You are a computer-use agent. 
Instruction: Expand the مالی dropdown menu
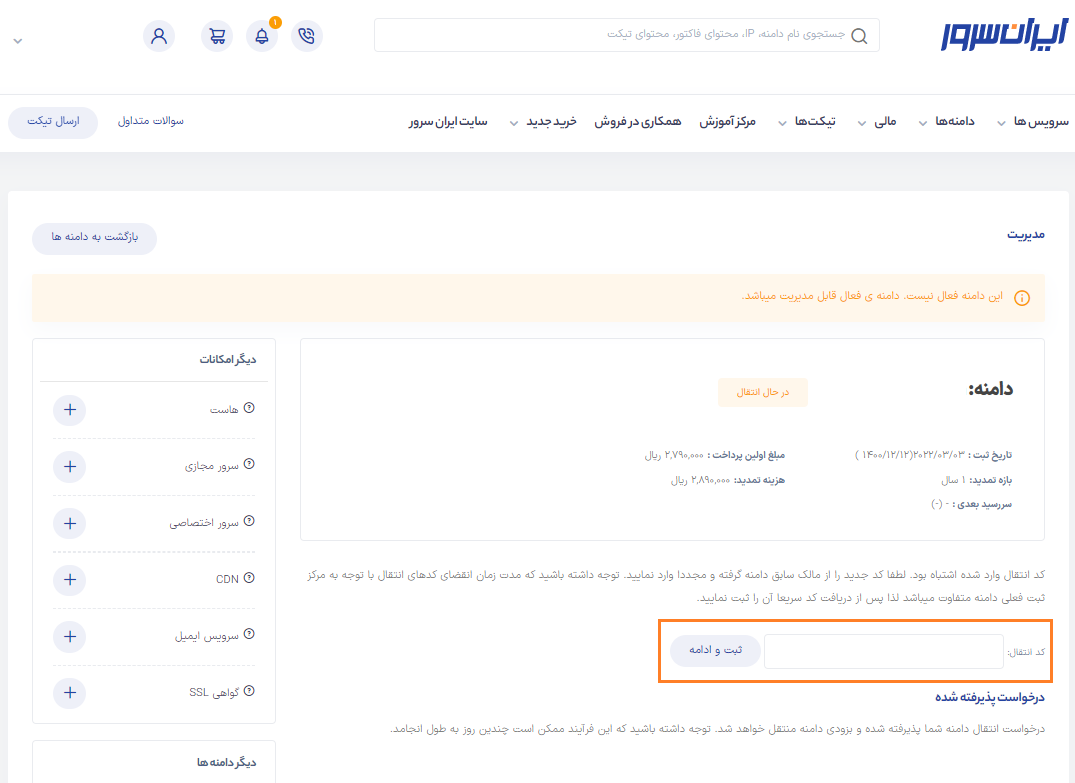coord(878,122)
